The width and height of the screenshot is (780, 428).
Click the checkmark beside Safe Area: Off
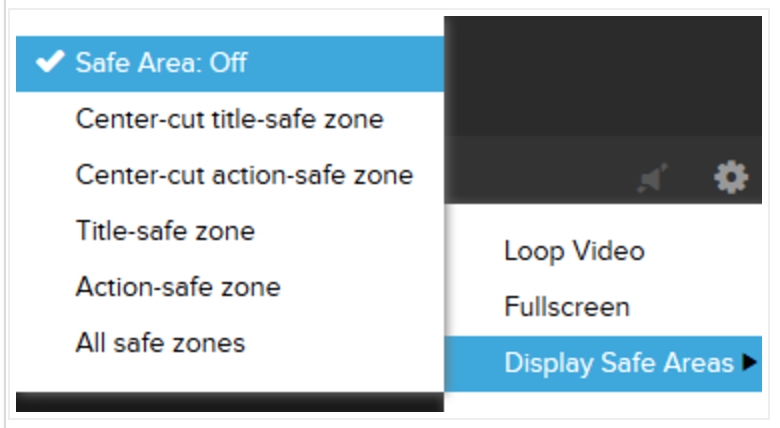coord(50,62)
